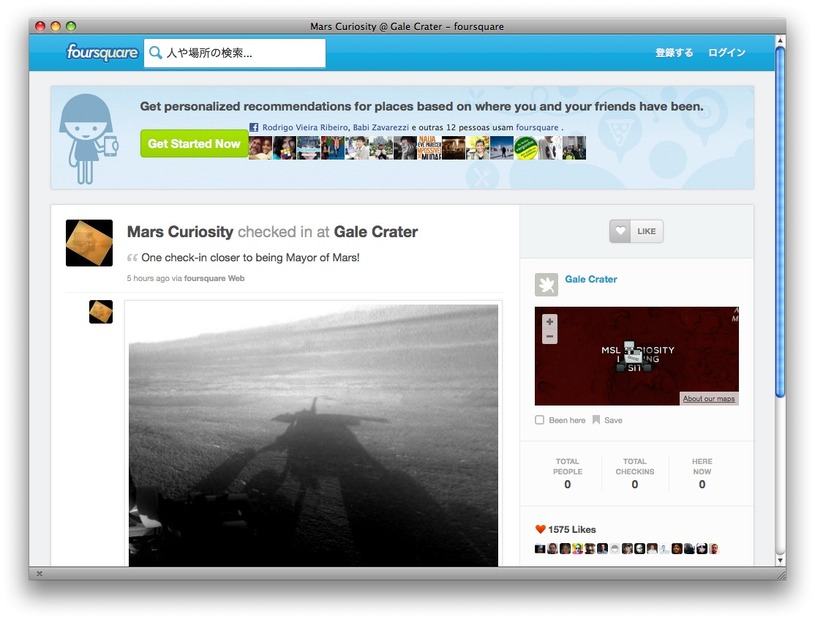Click the scrollbar up arrow
Image resolution: width=815 pixels, height=620 pixels.
[x=780, y=39]
